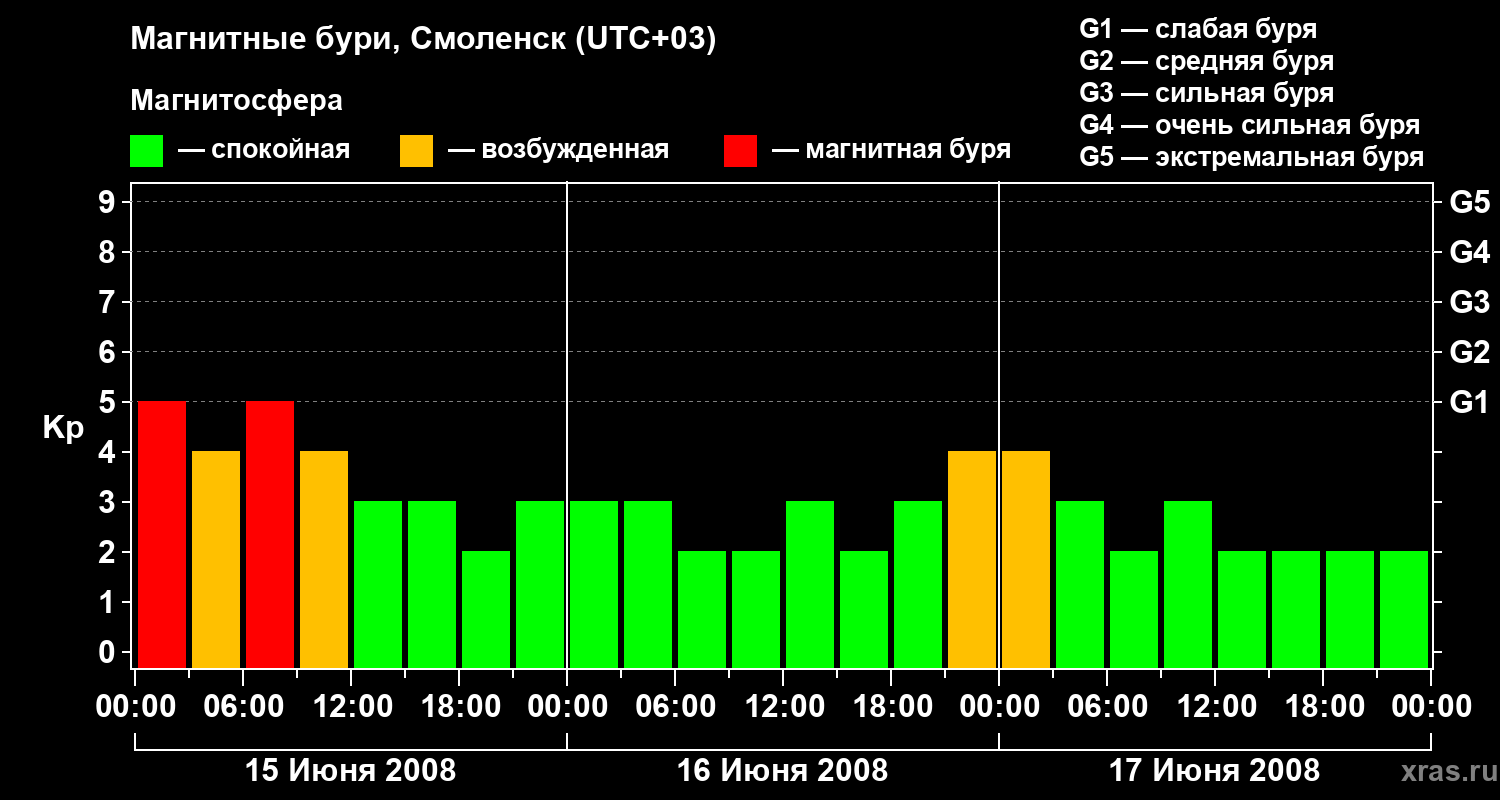Click the G1 label on right axis

coord(1470,403)
